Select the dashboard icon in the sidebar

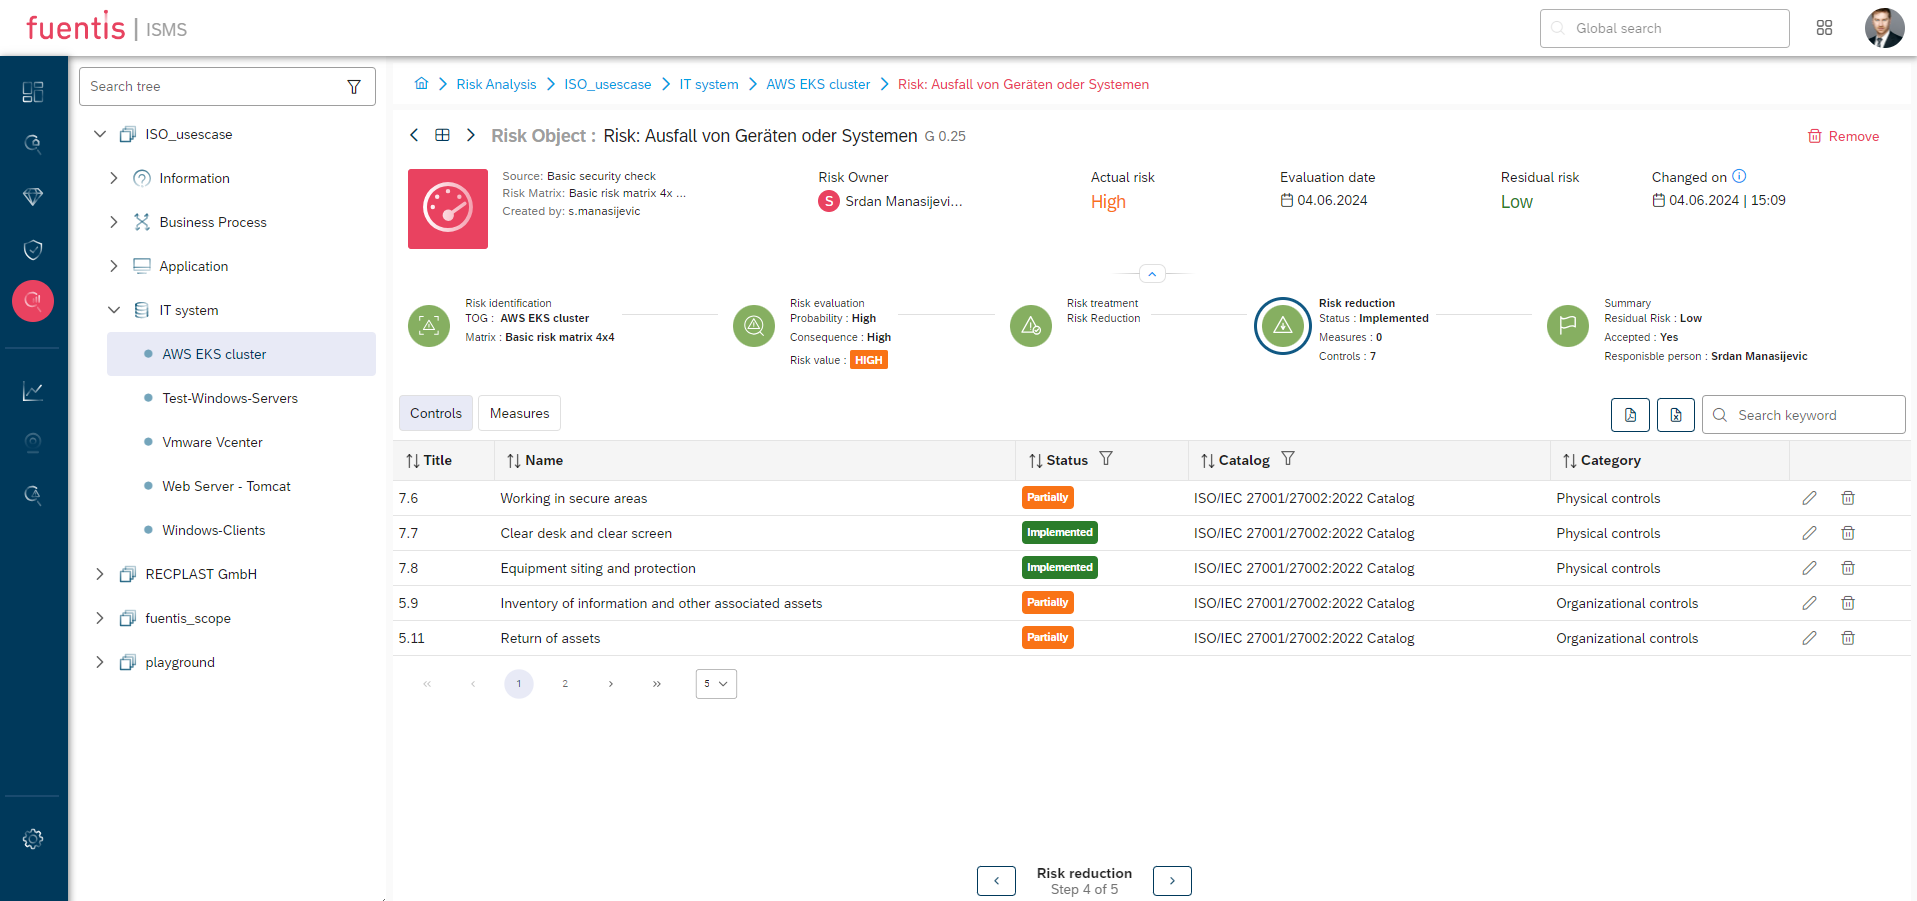32,91
